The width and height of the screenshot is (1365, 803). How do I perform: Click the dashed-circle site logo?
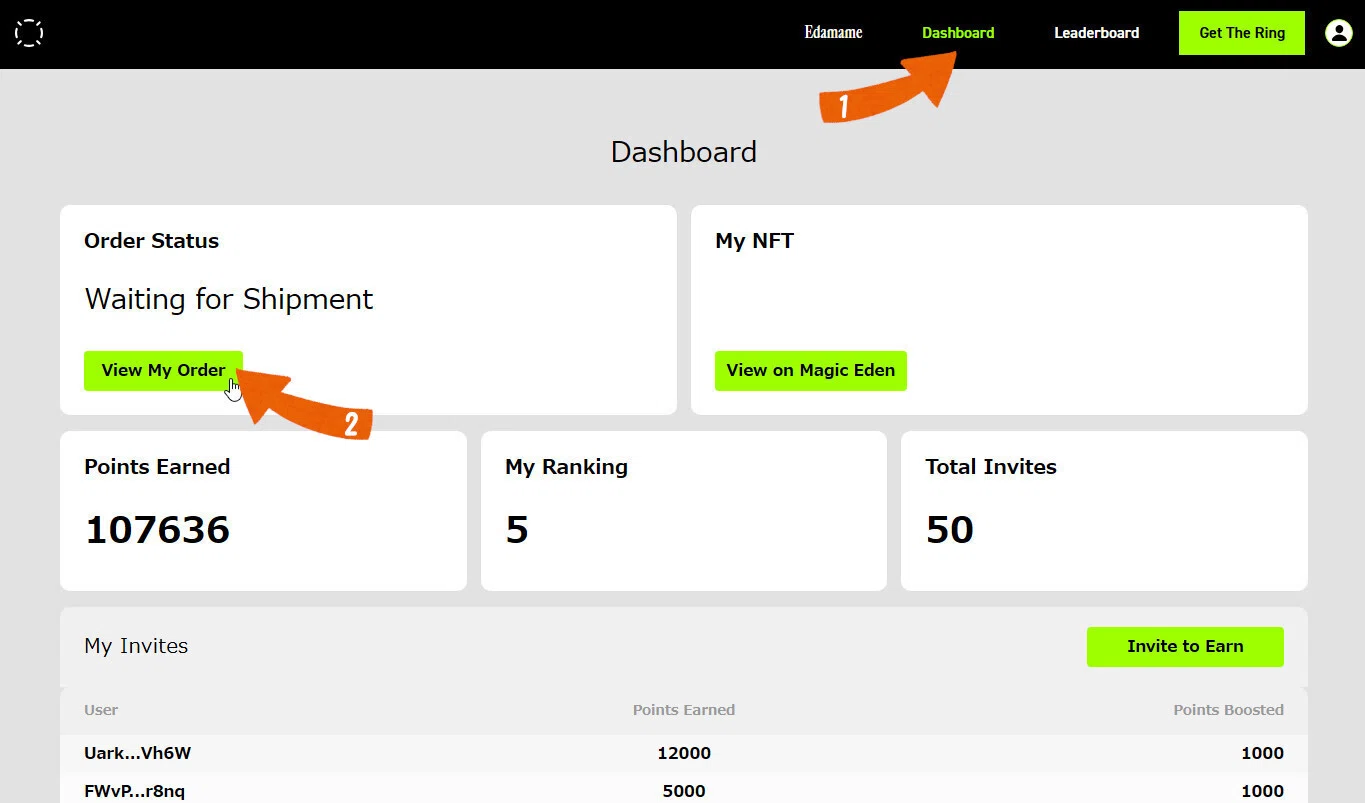pos(29,33)
